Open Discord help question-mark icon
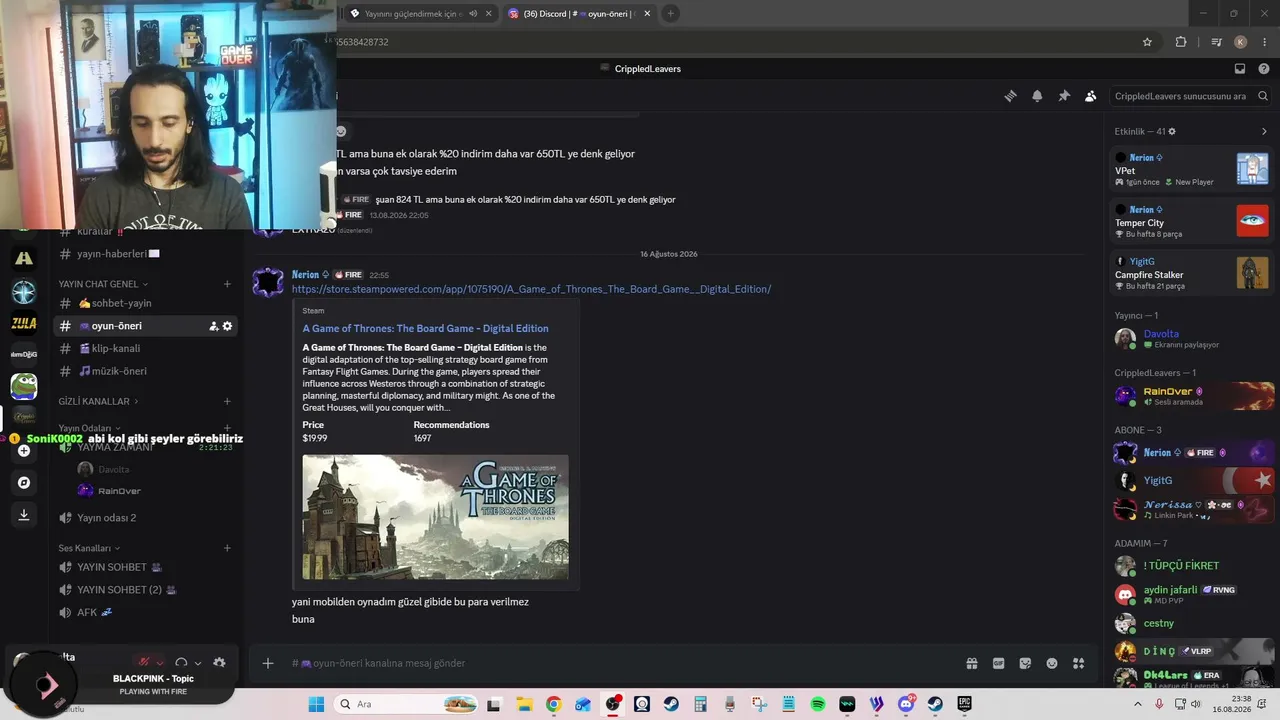 [x=1264, y=69]
